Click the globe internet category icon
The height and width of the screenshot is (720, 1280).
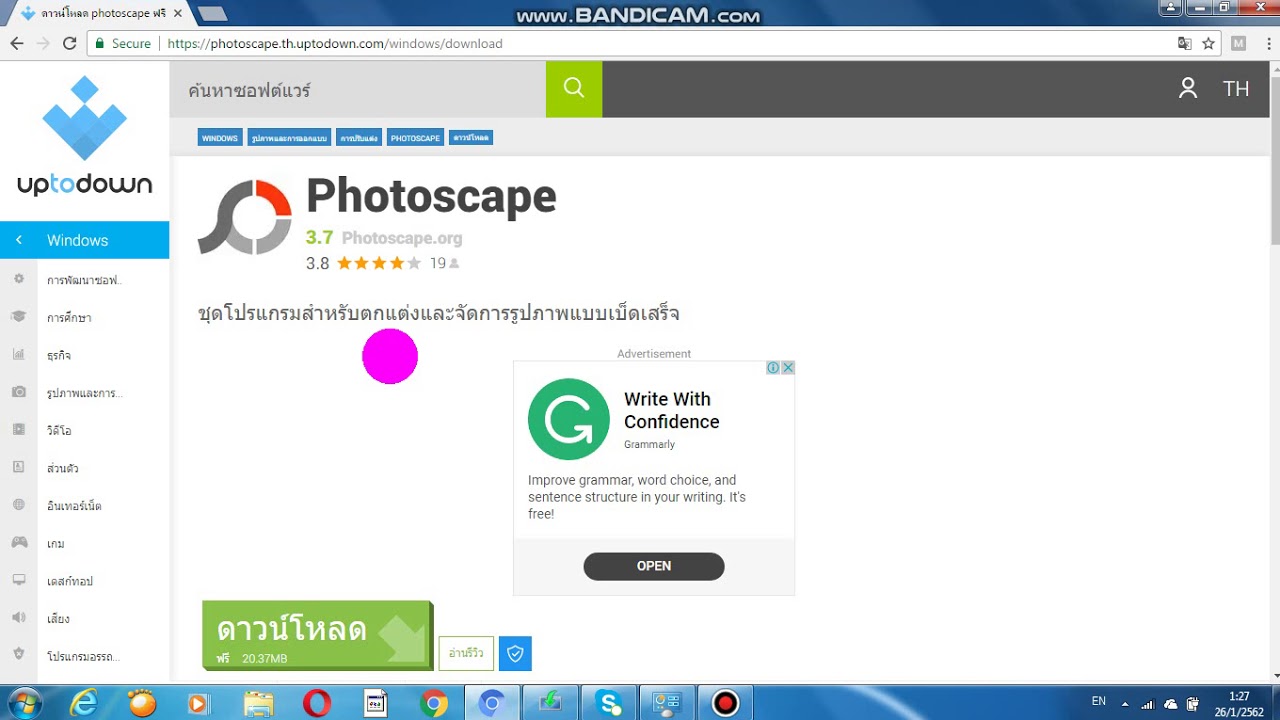click(x=19, y=505)
